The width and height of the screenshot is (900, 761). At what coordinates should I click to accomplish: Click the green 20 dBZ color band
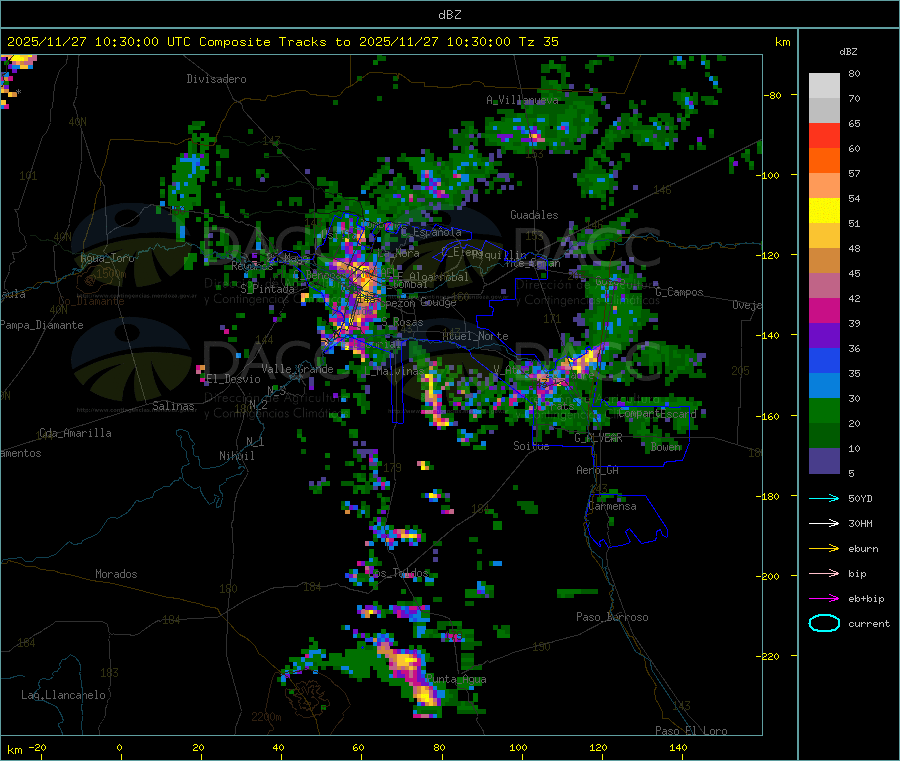point(824,410)
